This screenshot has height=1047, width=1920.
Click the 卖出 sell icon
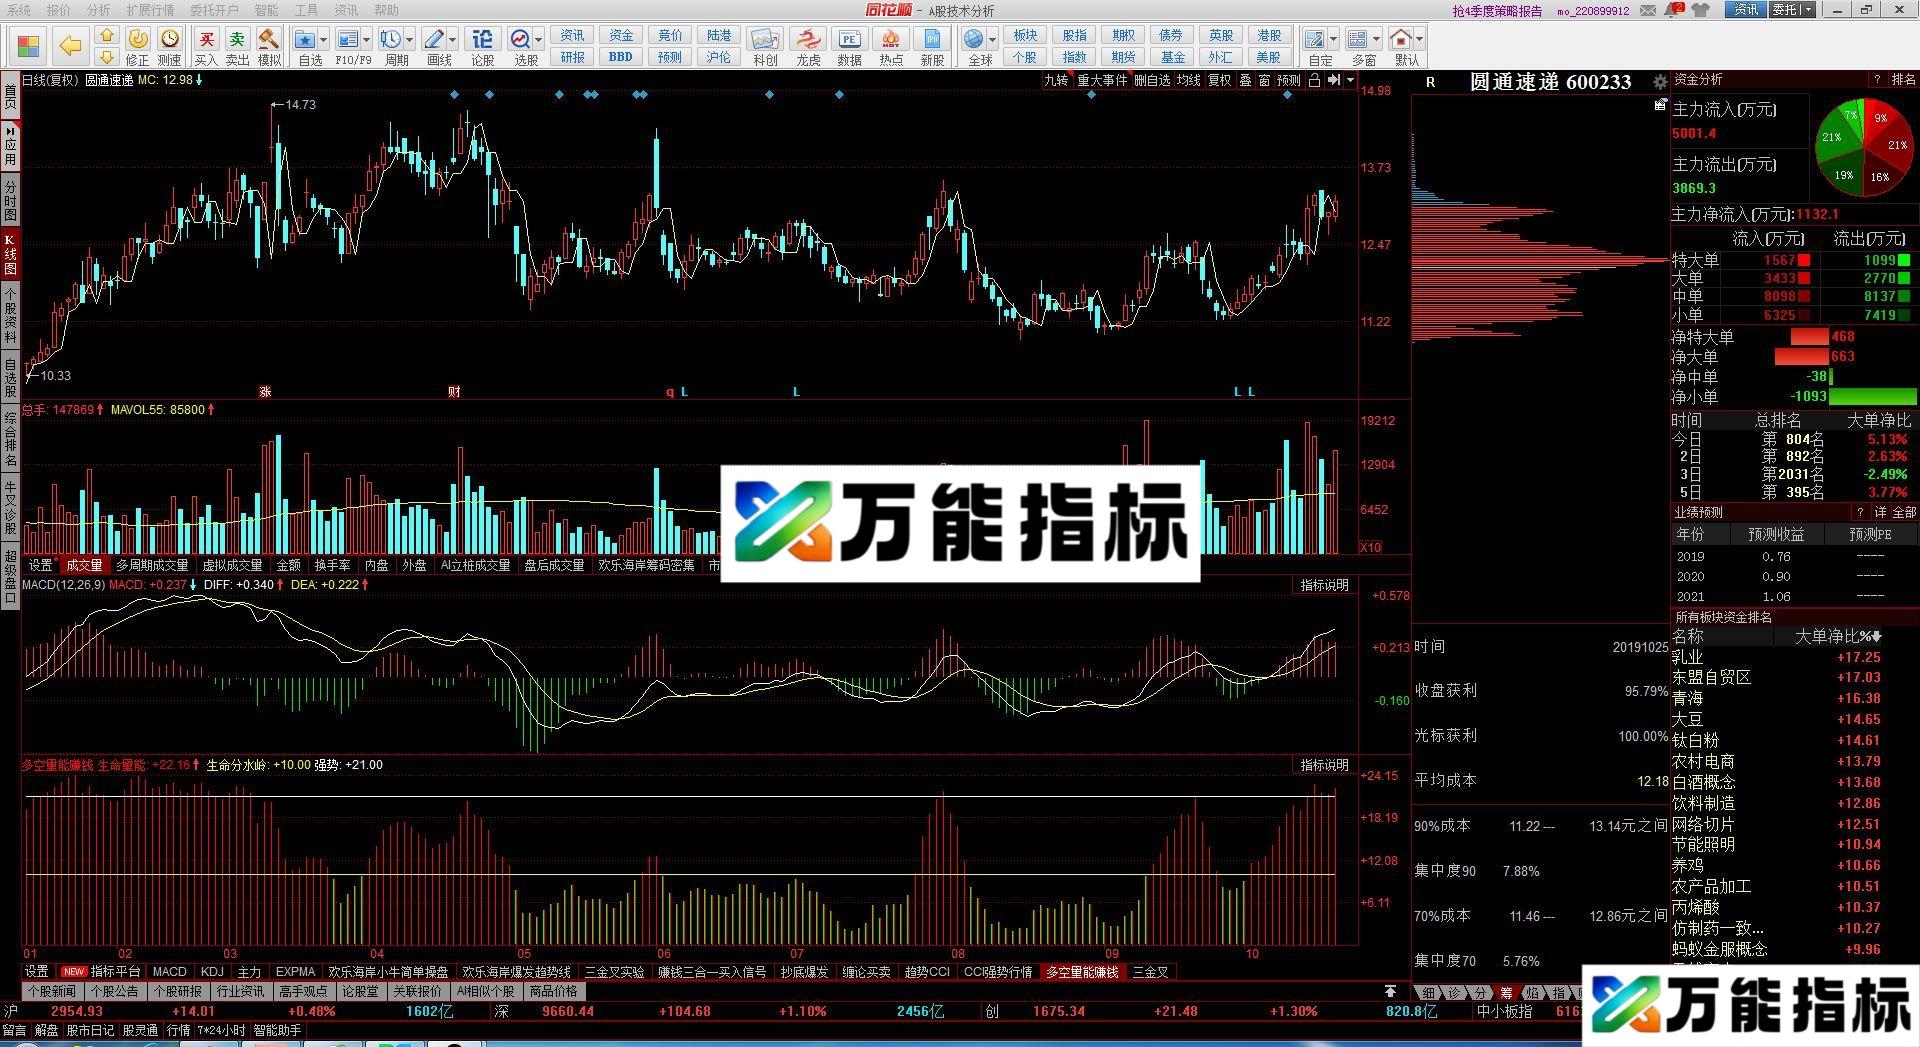(x=237, y=41)
